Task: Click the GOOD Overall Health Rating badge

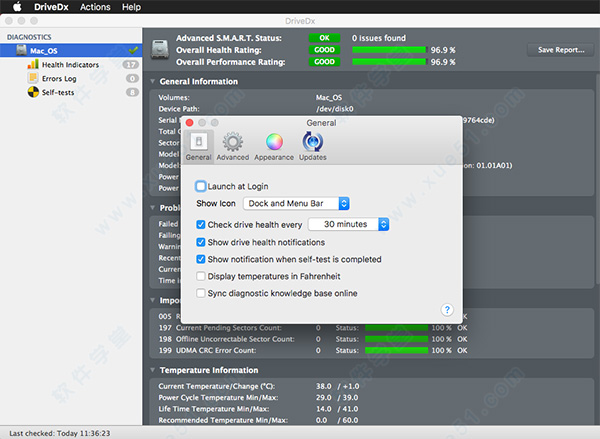Action: click(324, 50)
